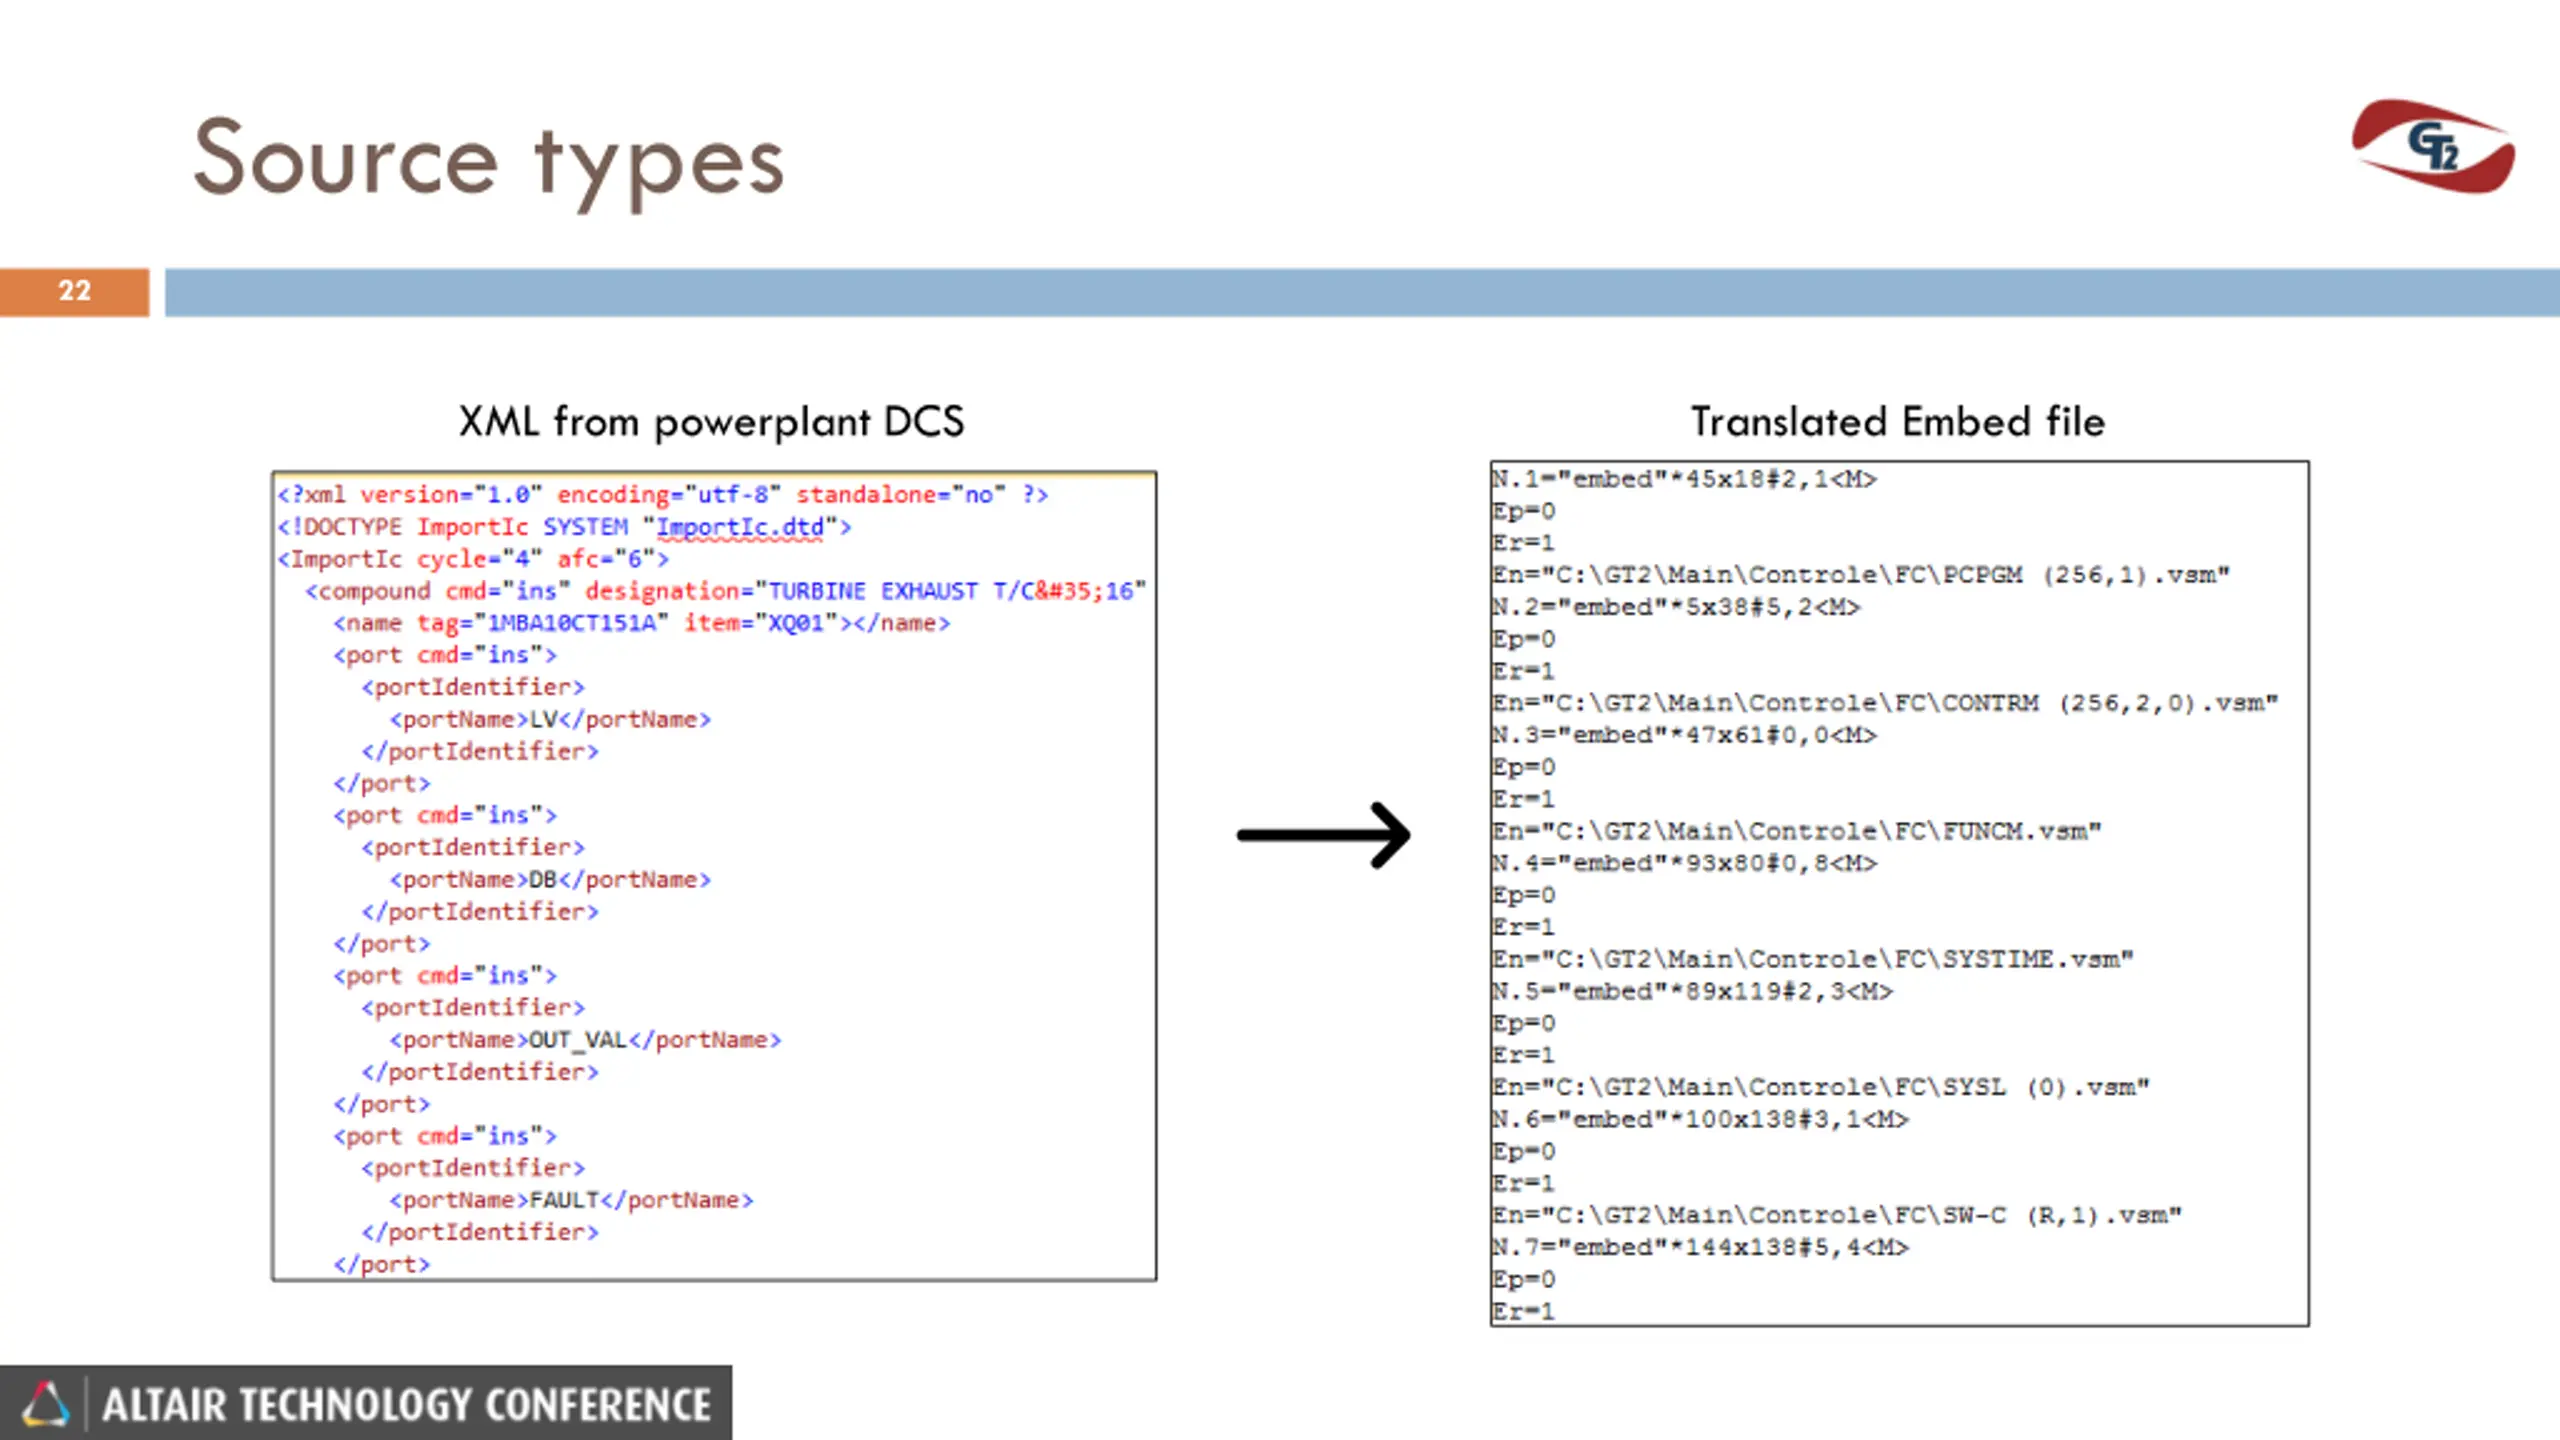Click the N.4="embed"*93x80#0,8 line
The image size is (2560, 1440).
[x=1685, y=863]
